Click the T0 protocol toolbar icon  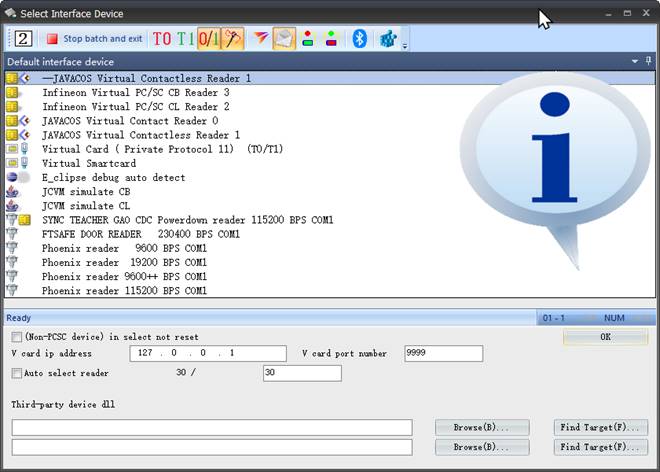click(x=162, y=39)
